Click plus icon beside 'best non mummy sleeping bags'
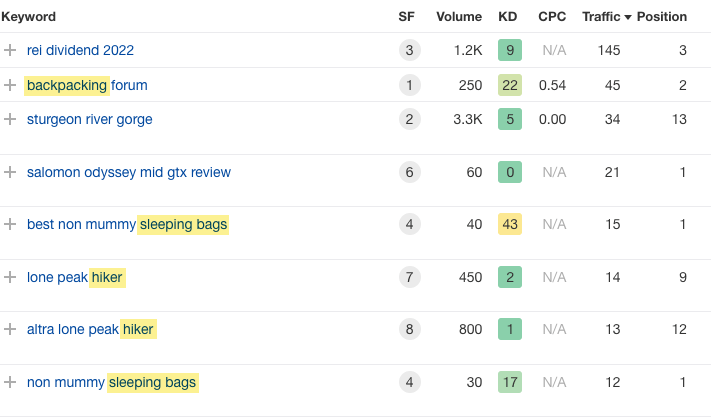Image resolution: width=711 pixels, height=417 pixels. [10, 224]
